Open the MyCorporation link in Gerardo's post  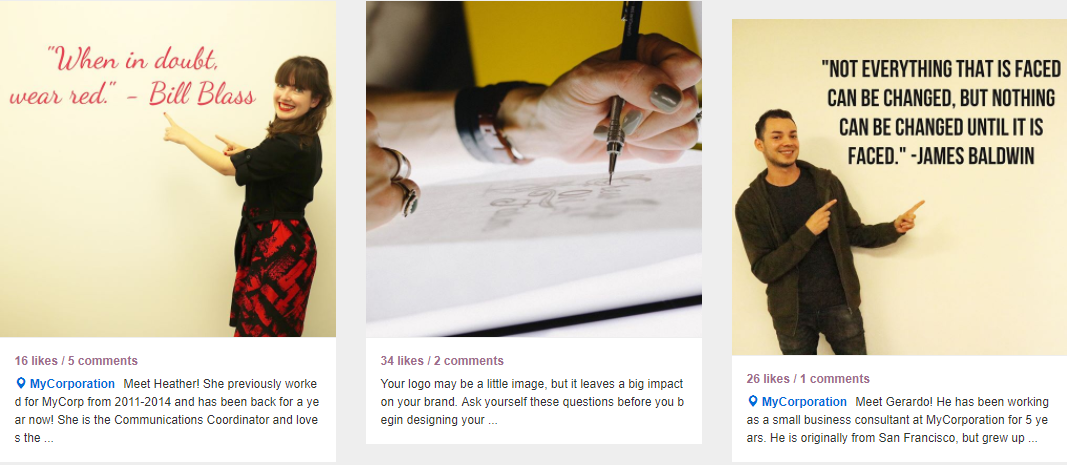[x=804, y=401]
